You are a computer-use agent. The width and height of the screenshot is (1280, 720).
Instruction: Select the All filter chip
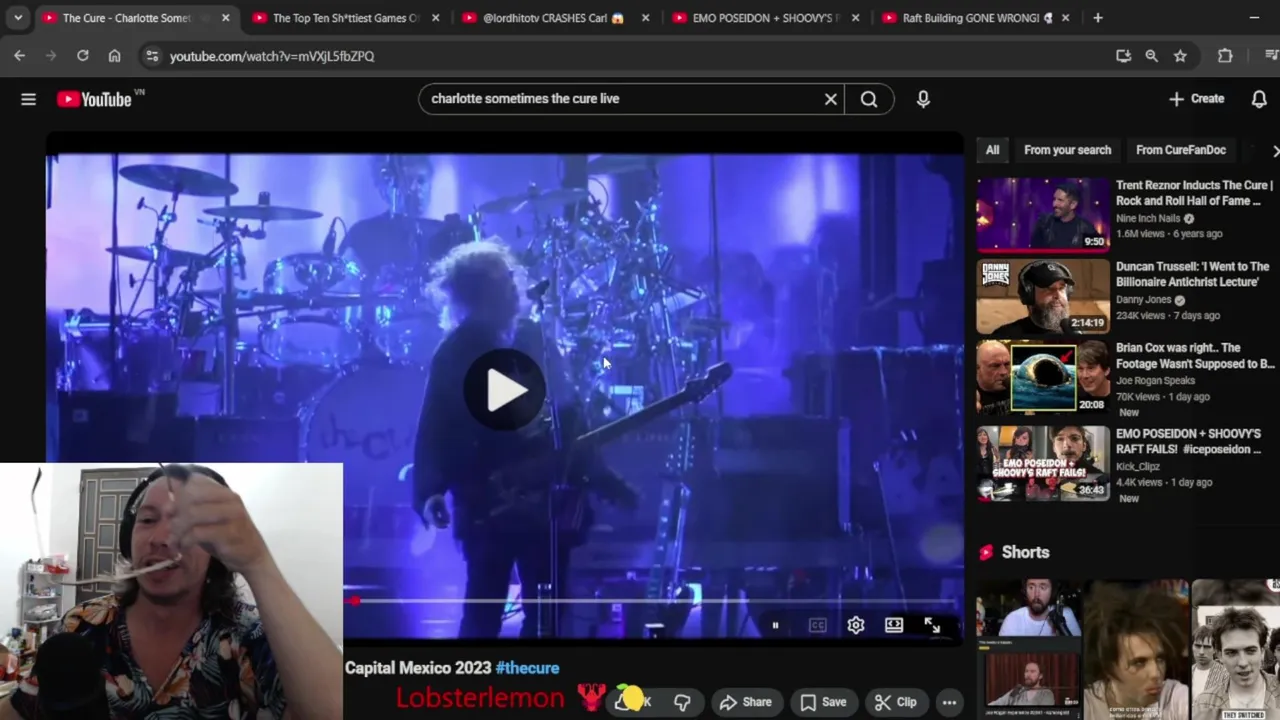pyautogui.click(x=992, y=150)
